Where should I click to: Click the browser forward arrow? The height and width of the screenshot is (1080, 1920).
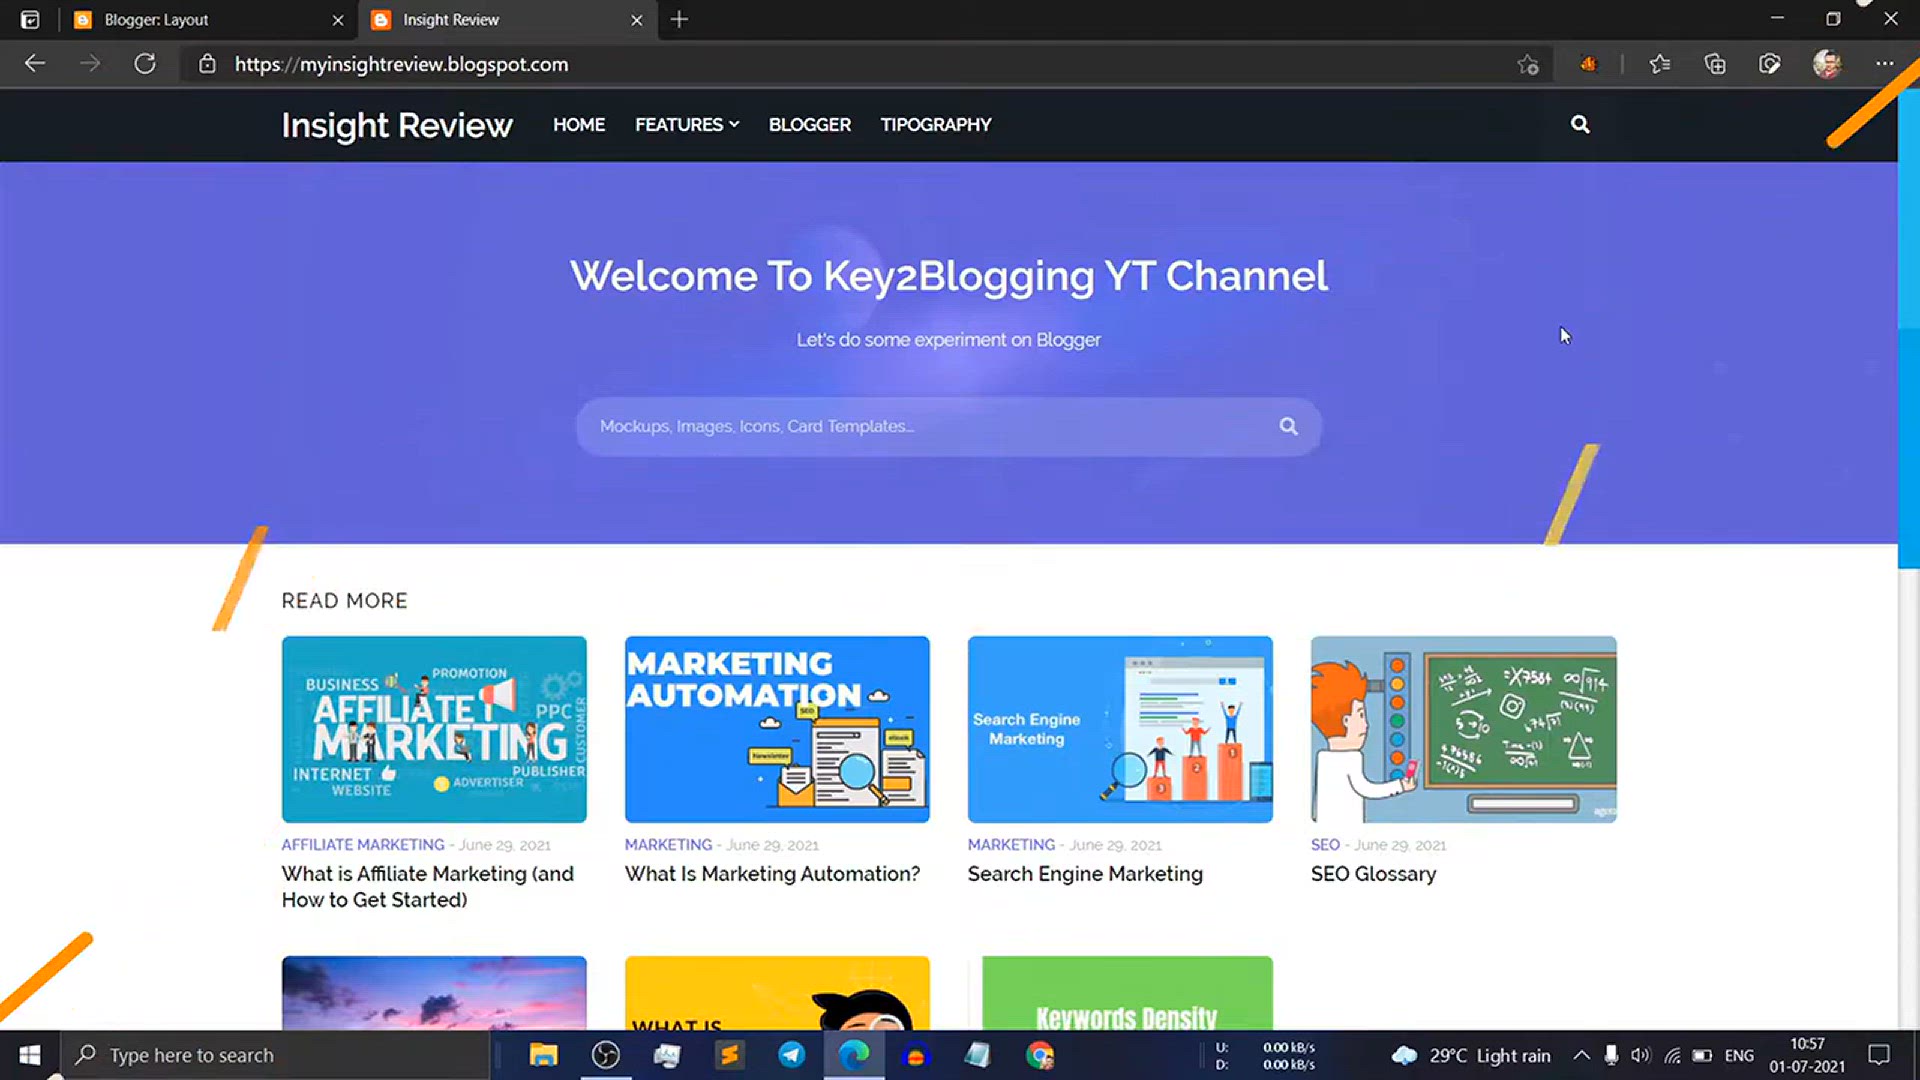pyautogui.click(x=90, y=64)
